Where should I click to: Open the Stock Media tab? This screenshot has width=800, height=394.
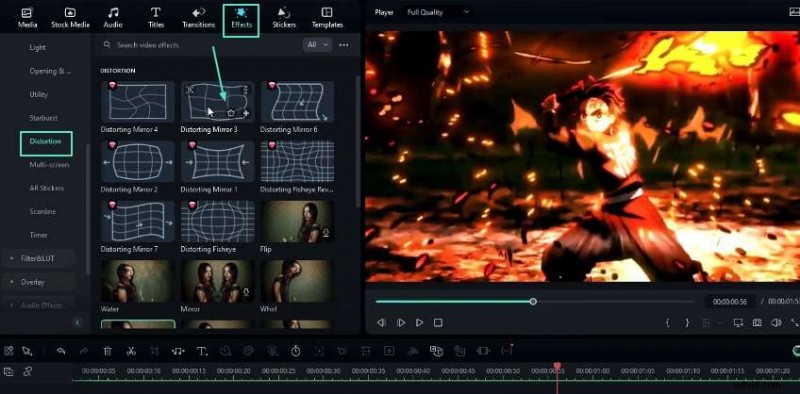point(70,18)
